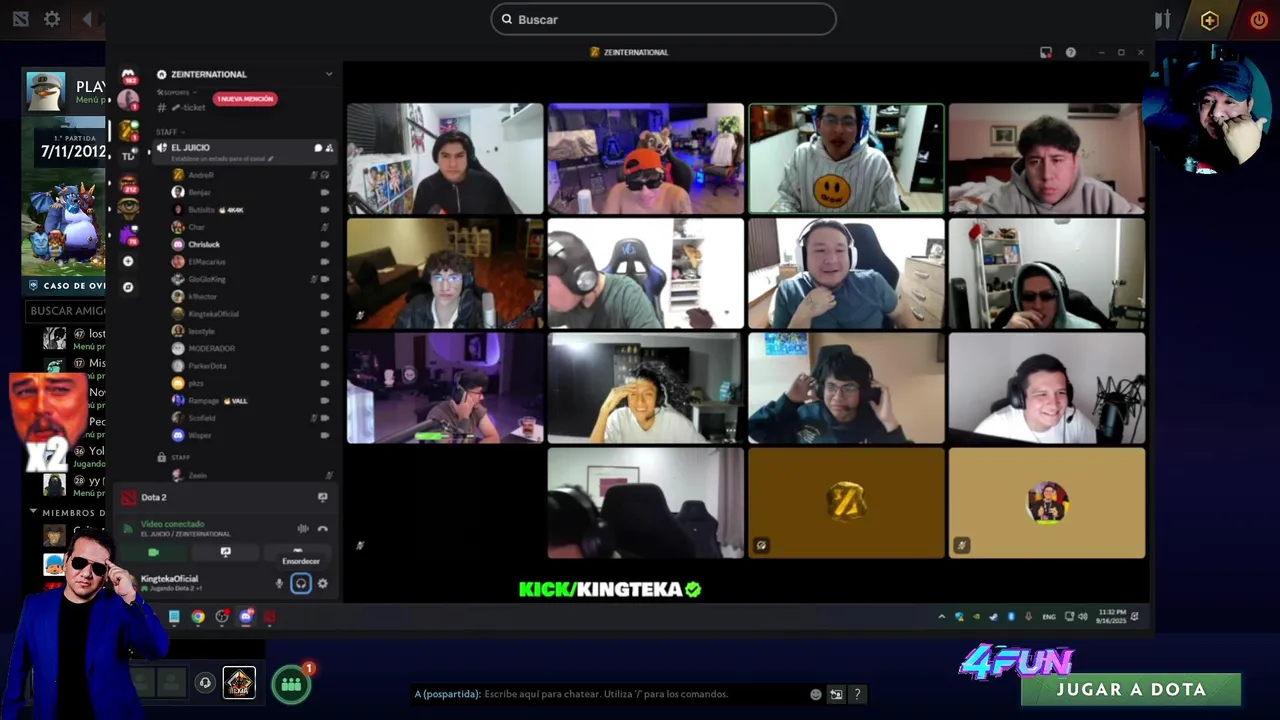Image resolution: width=1280 pixels, height=720 pixels.
Task: Click user ElMacarius in voice list
Action: coord(206,262)
